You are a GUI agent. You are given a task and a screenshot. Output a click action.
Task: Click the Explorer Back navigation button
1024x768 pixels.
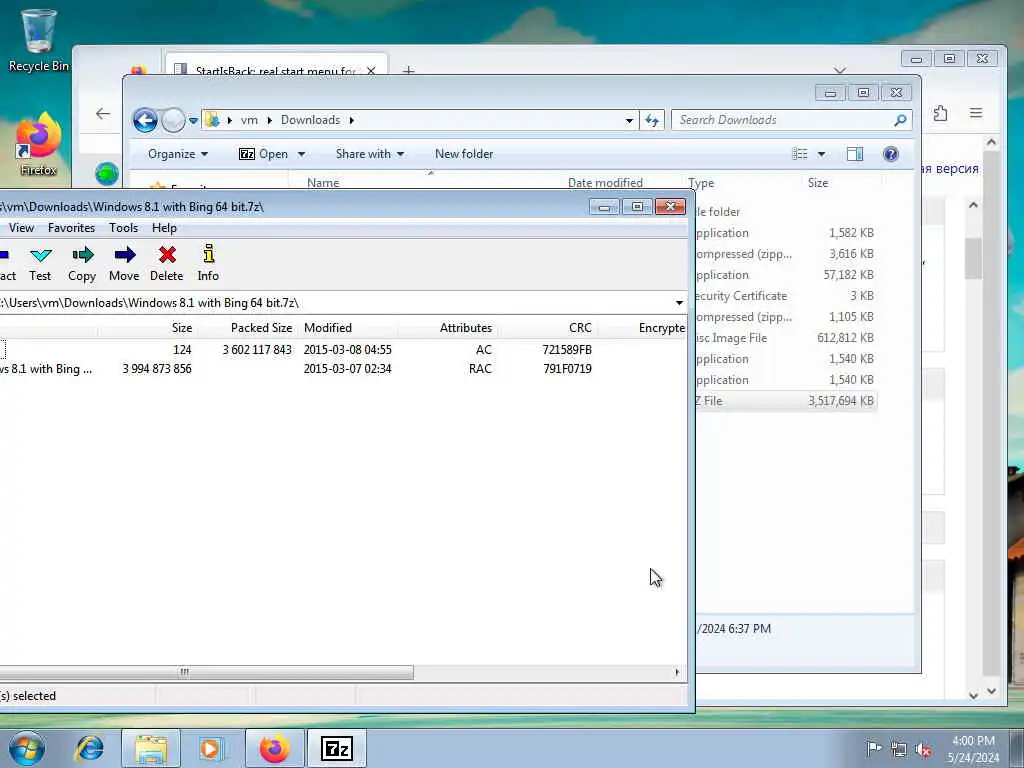pos(145,120)
